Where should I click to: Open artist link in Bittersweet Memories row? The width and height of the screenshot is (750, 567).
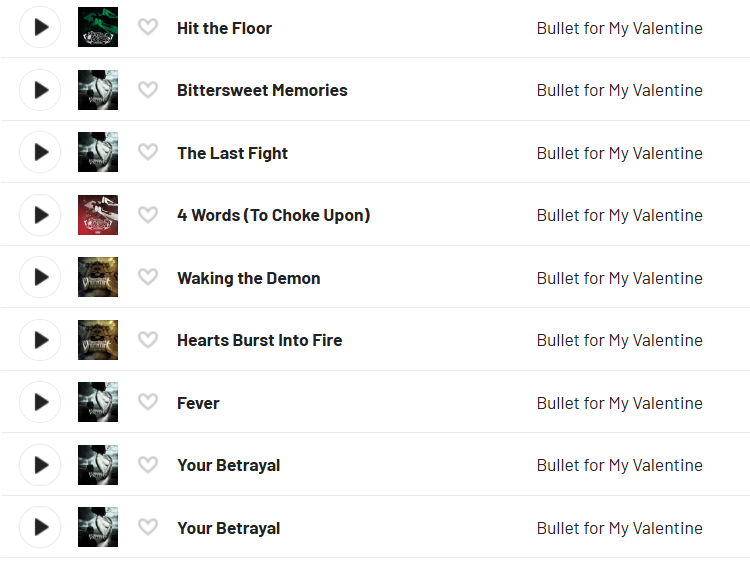619,90
